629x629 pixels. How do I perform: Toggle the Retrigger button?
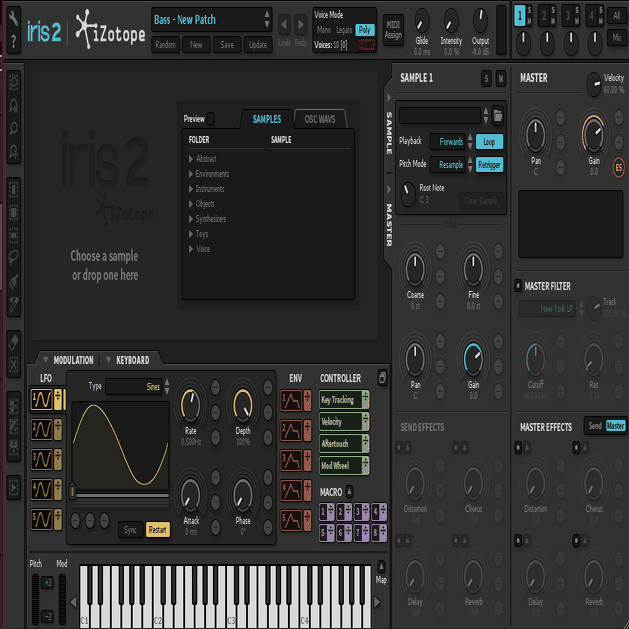(x=489, y=164)
